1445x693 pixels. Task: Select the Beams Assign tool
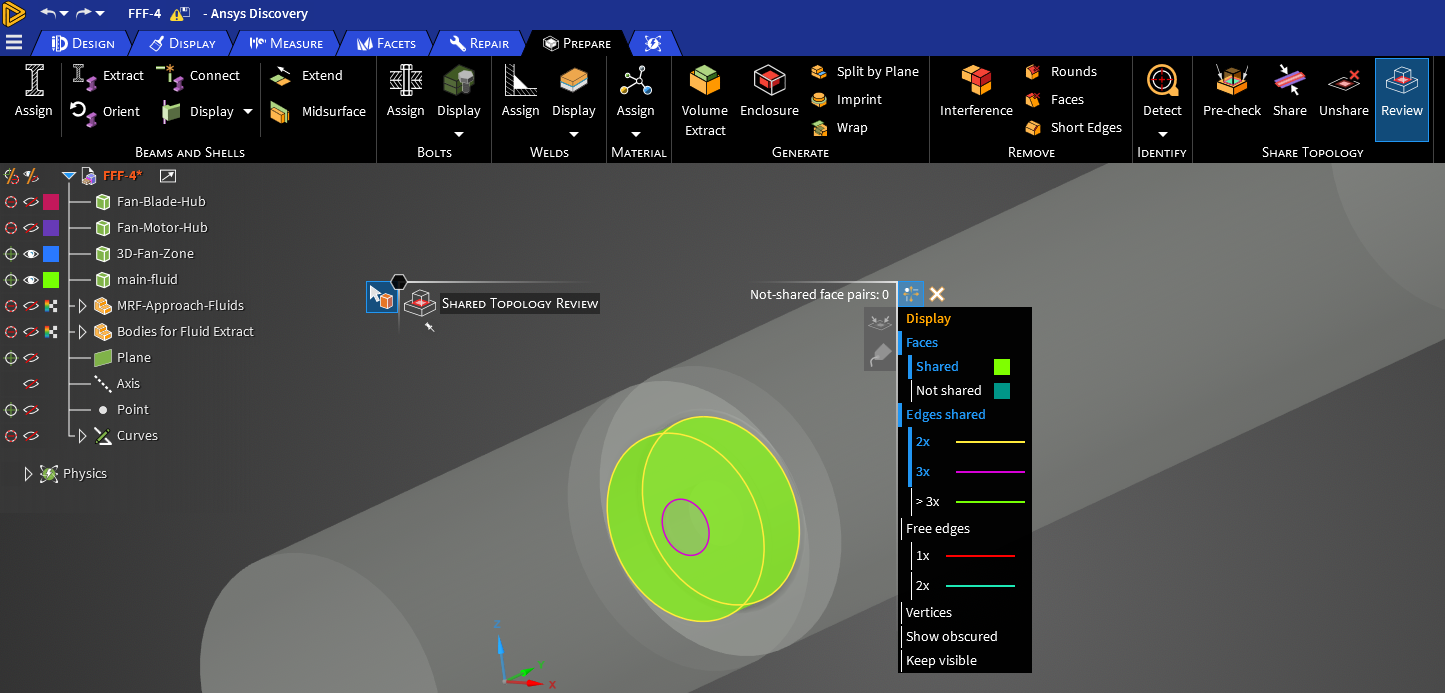coord(33,92)
